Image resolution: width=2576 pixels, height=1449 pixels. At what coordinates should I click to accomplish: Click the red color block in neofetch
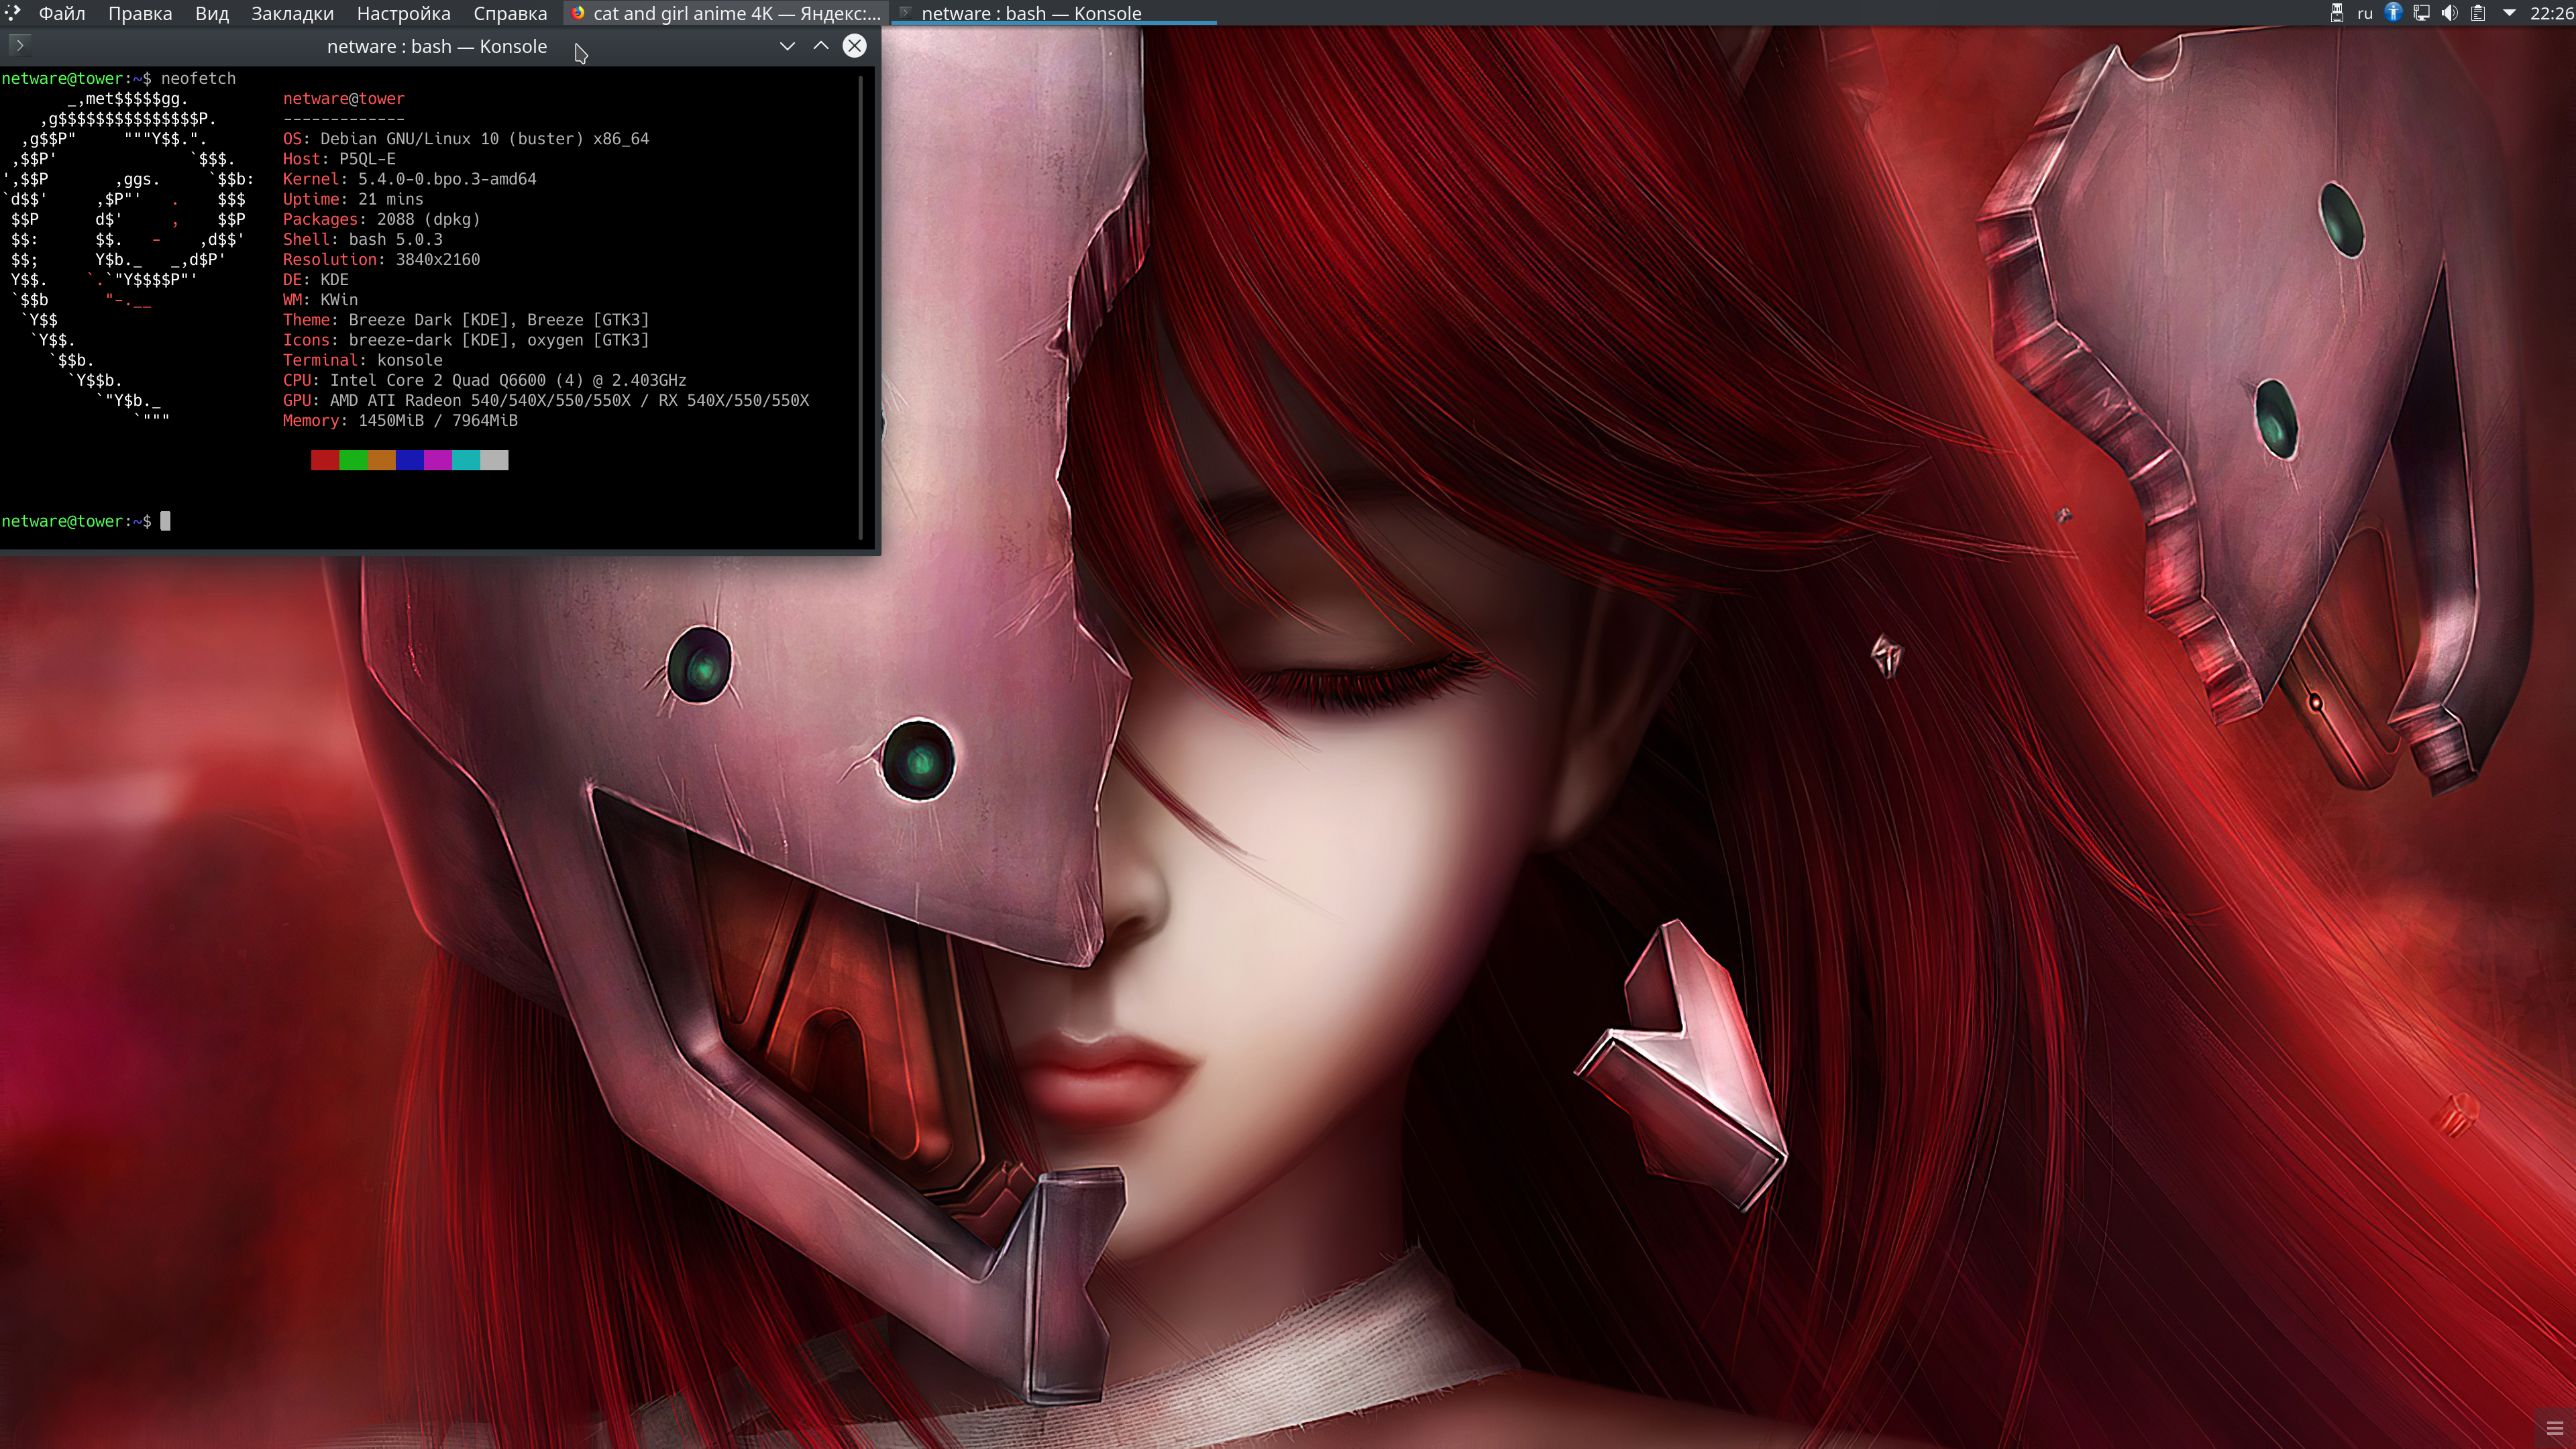click(x=325, y=460)
